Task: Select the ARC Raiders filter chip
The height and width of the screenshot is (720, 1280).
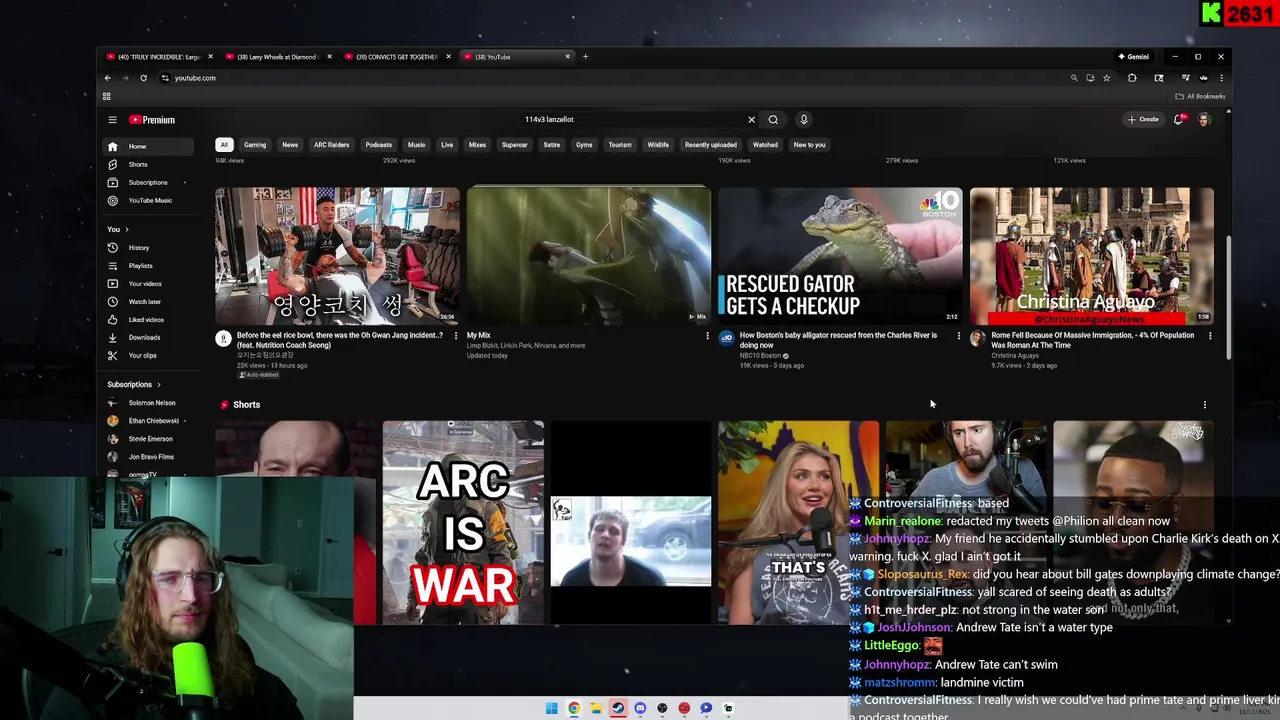Action: (331, 145)
